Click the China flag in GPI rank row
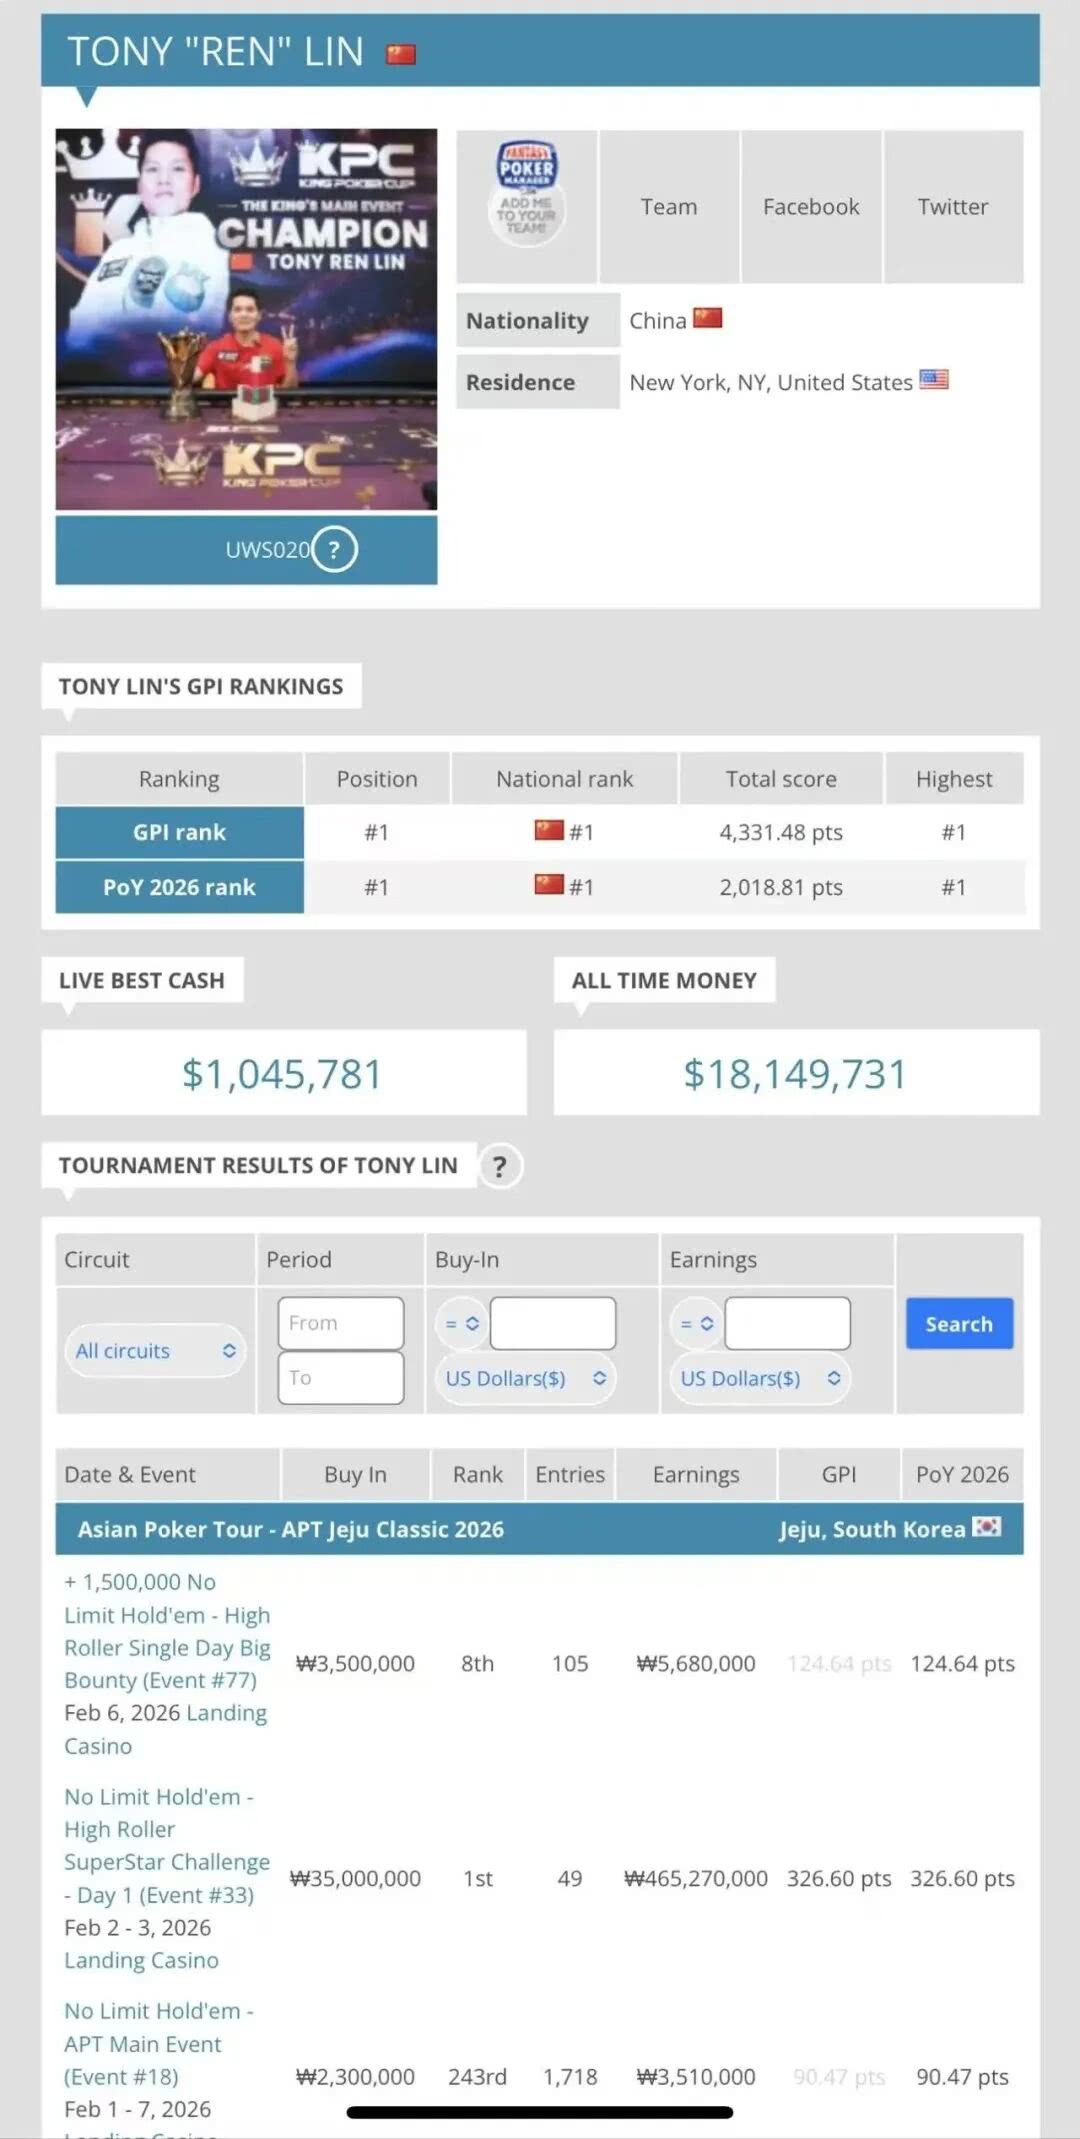The height and width of the screenshot is (2139, 1080). pyautogui.click(x=549, y=830)
